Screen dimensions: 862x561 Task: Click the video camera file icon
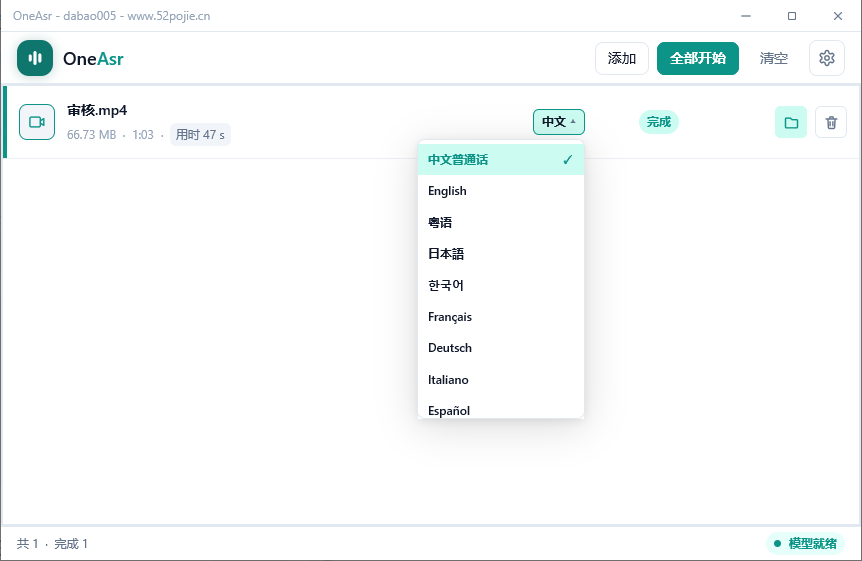[37, 122]
